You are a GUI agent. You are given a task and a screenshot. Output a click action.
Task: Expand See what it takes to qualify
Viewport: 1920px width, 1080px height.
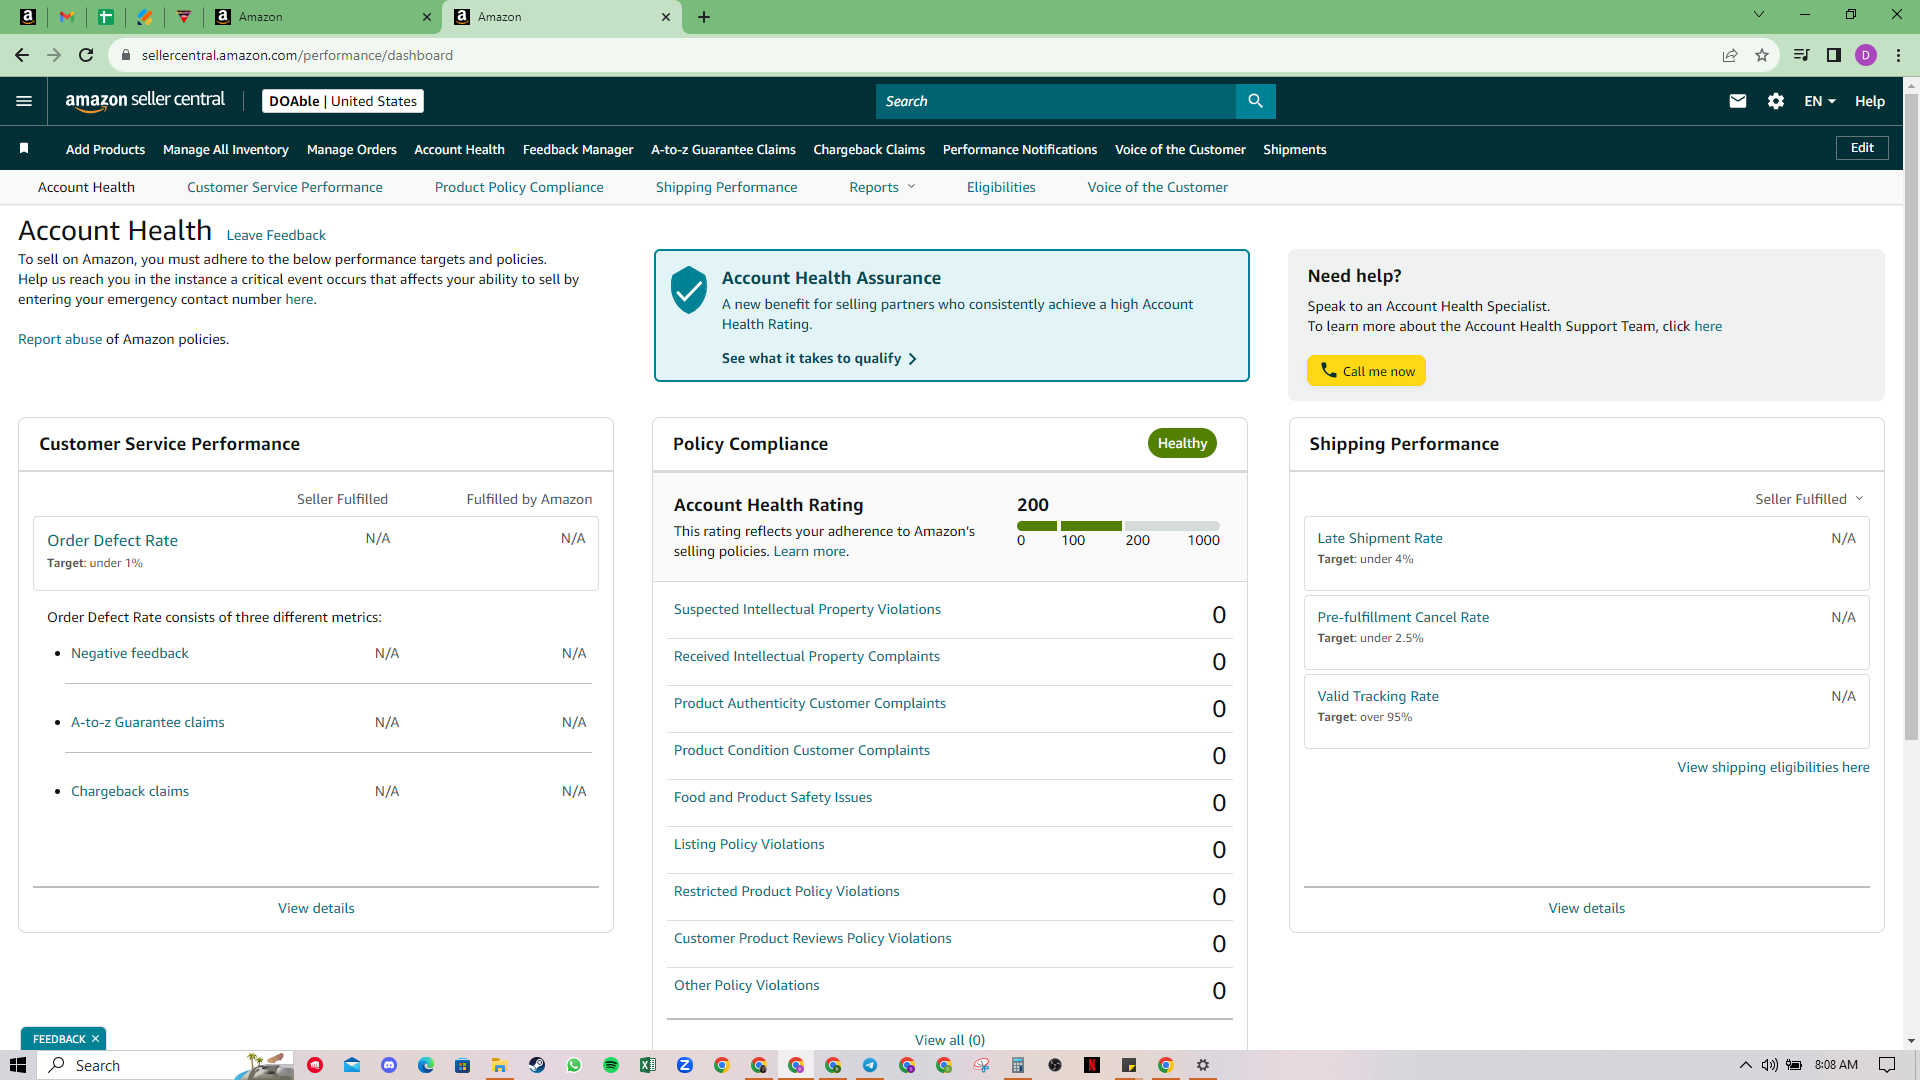[819, 358]
